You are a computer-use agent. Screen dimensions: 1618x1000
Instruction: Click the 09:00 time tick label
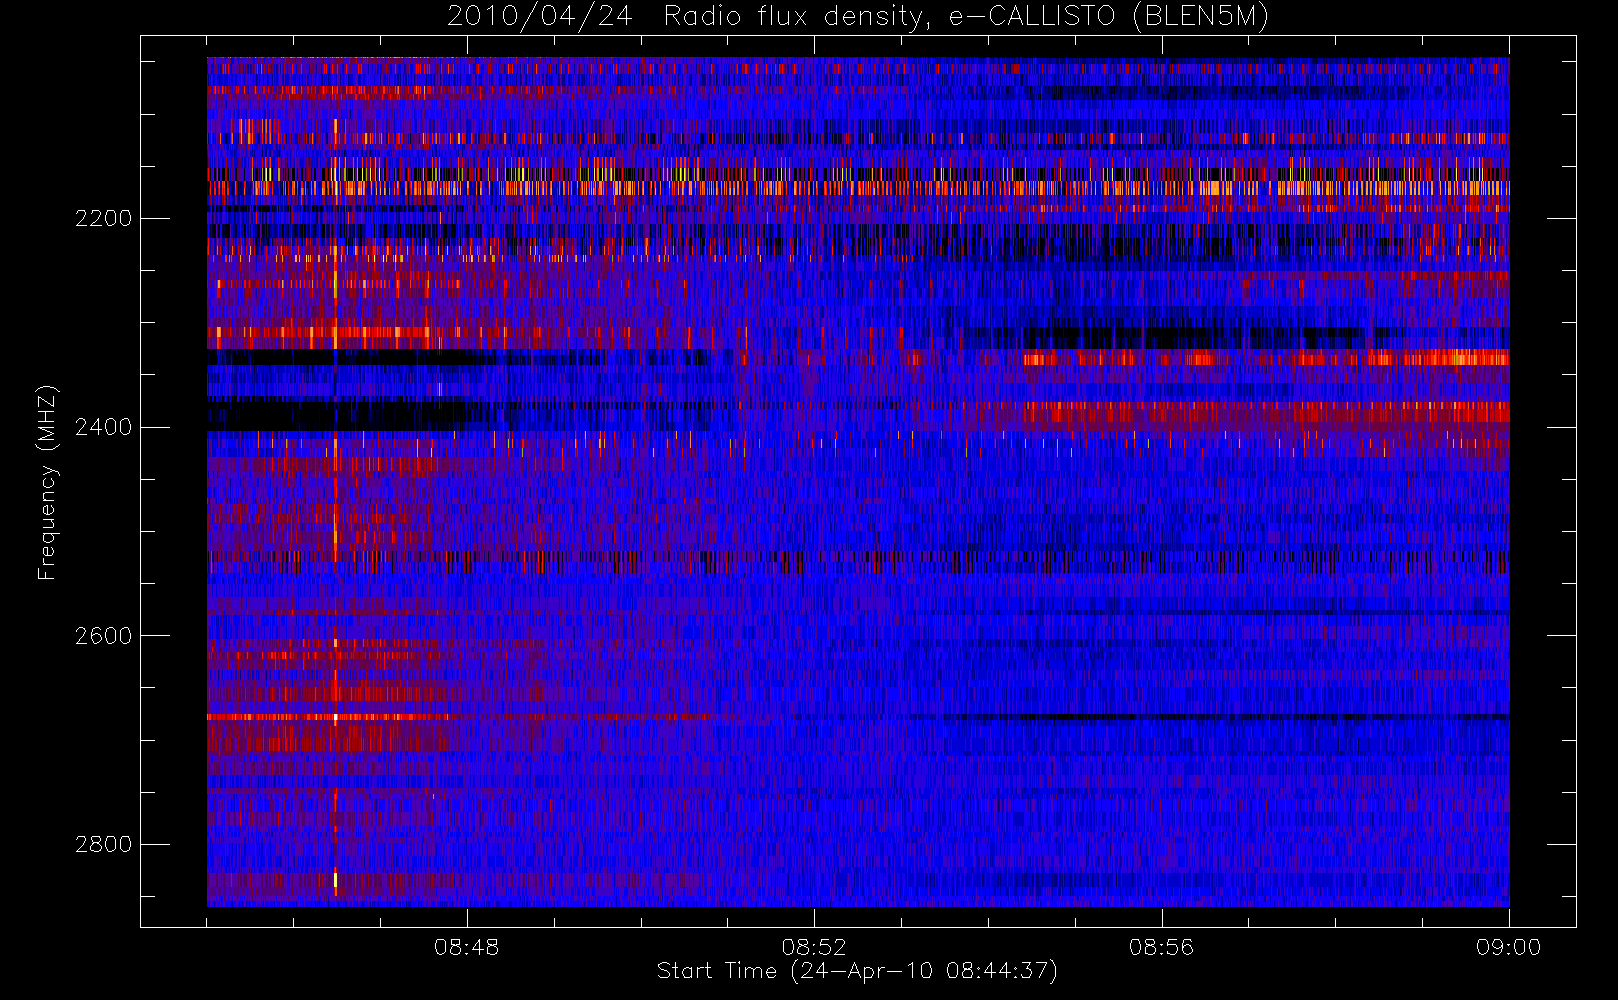pyautogui.click(x=1508, y=947)
